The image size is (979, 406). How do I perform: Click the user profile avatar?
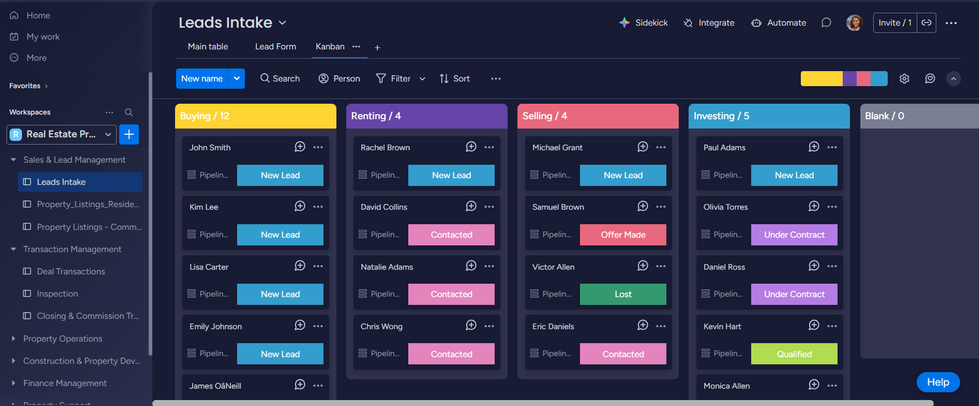(x=854, y=22)
